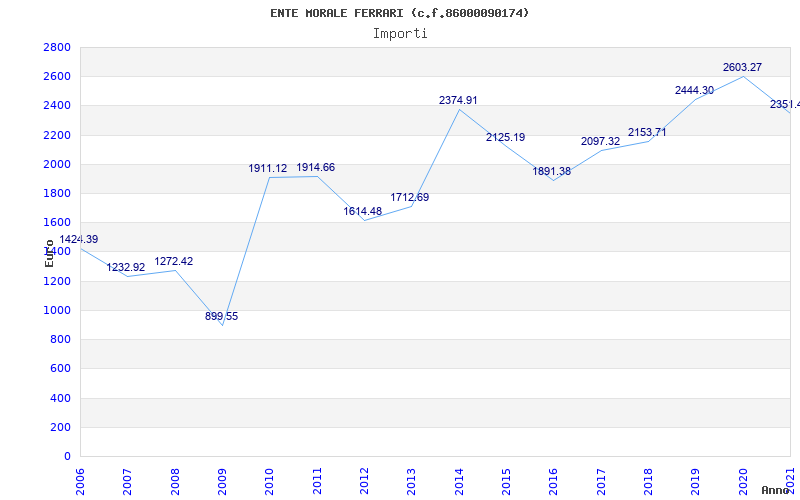Select data label 2097.32
Viewport: 800px width, 500px height.
[601, 141]
